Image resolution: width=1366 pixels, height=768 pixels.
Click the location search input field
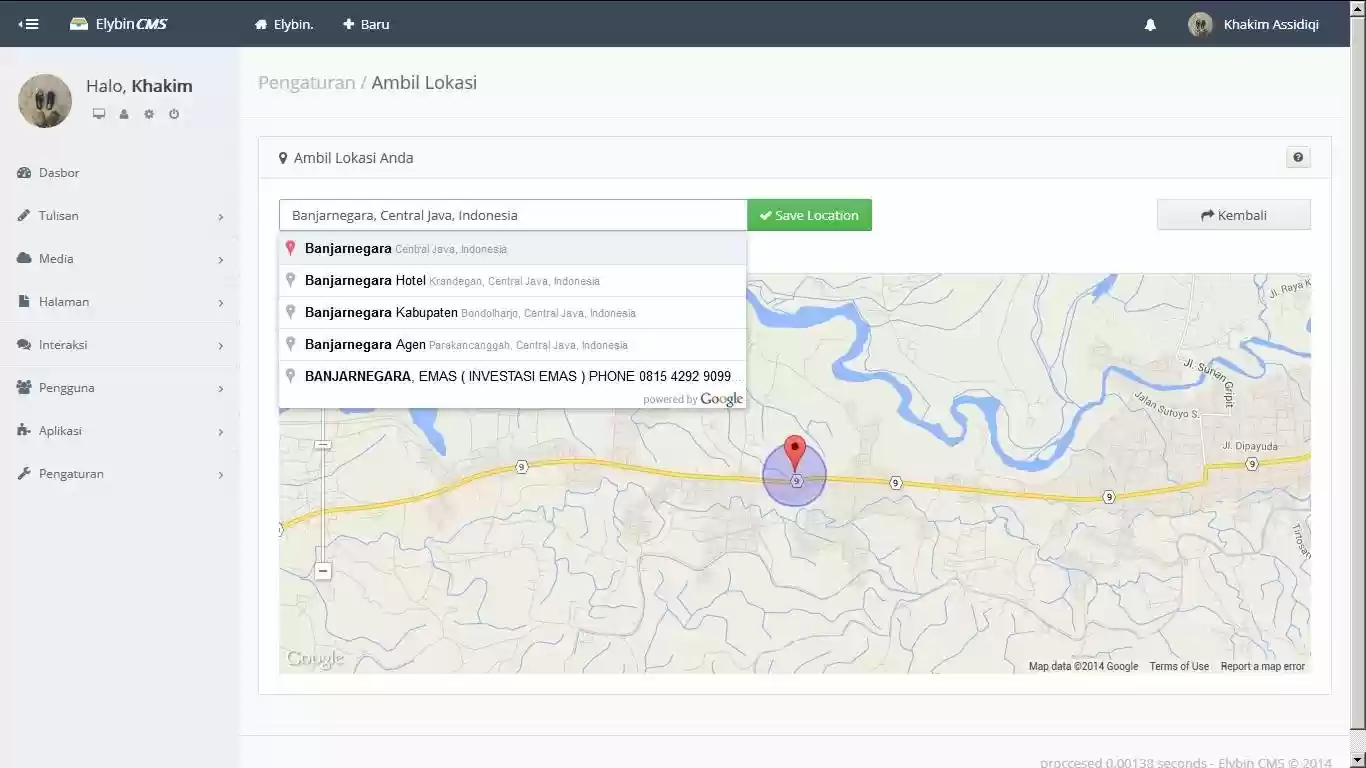(512, 215)
